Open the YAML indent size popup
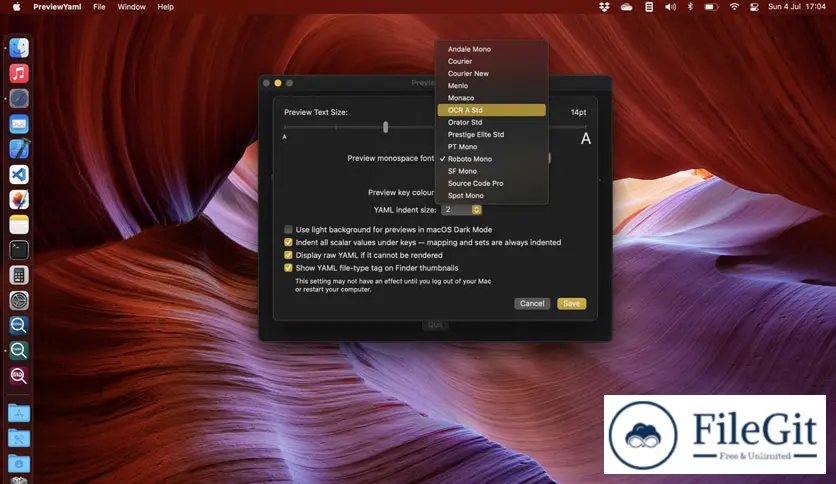836x484 pixels. [x=462, y=210]
